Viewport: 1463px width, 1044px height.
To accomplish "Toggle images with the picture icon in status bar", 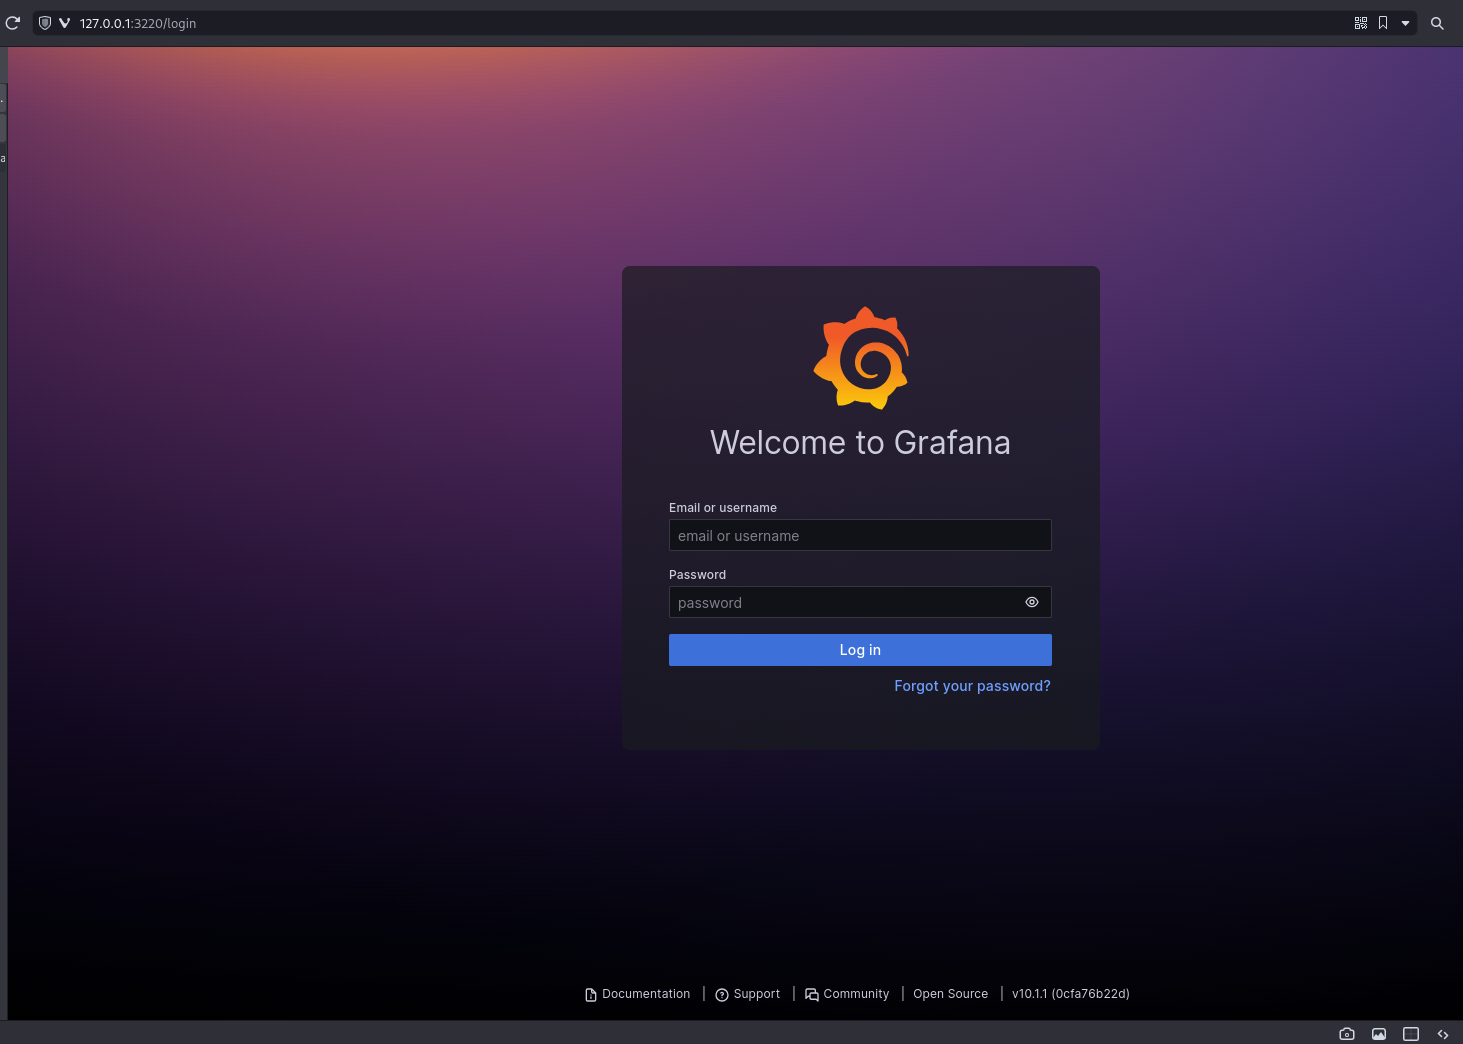I will pos(1379,1034).
